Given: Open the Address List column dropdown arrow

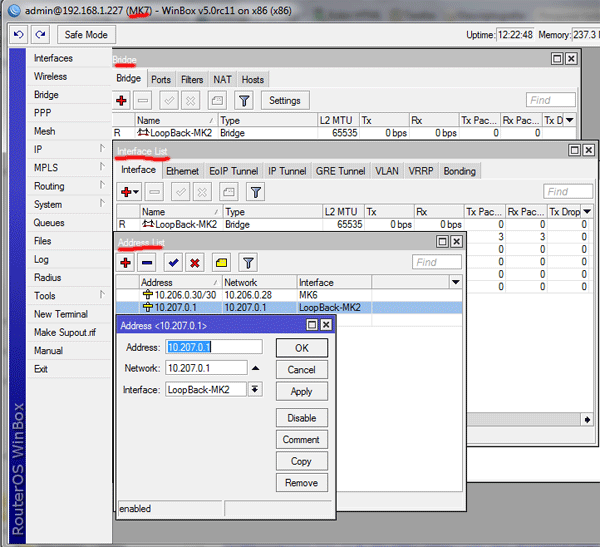Looking at the screenshot, I should point(455,283).
